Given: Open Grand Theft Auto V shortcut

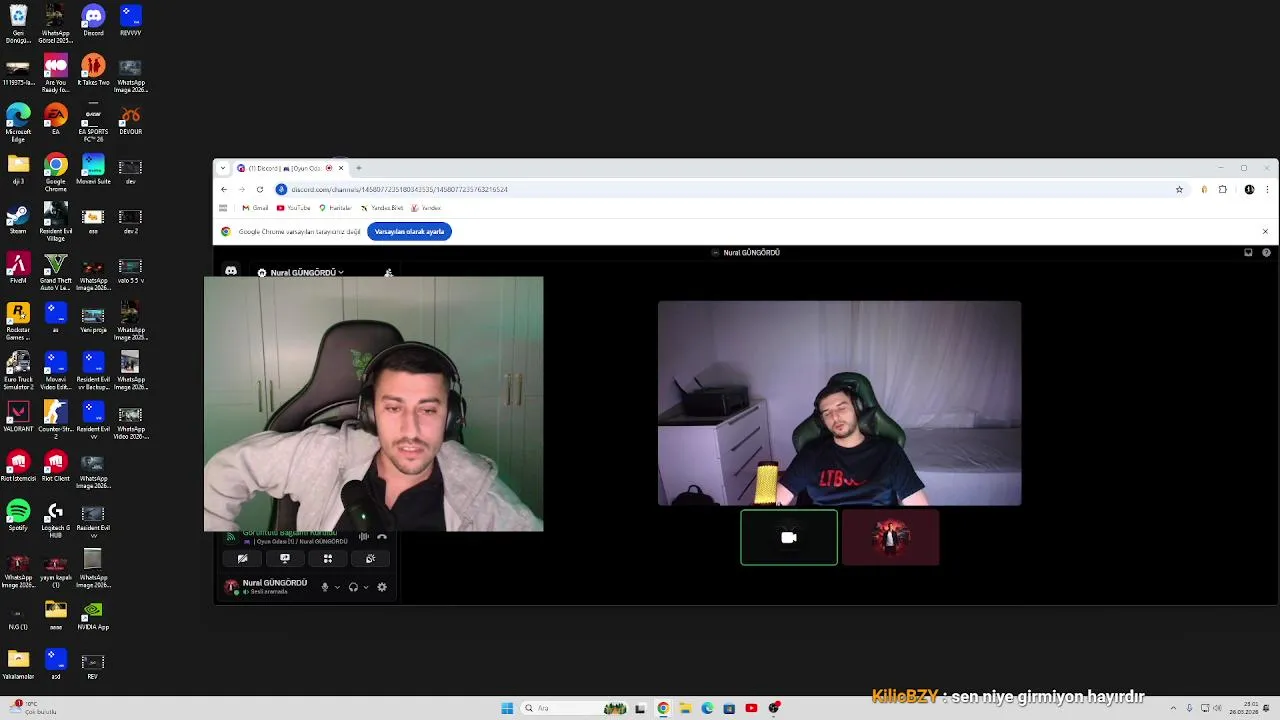Looking at the screenshot, I should click(56, 271).
